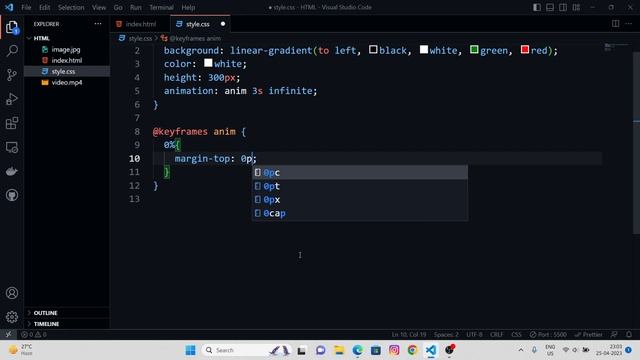
Task: Open the Microsoft Store from taskbar
Action: [376, 350]
